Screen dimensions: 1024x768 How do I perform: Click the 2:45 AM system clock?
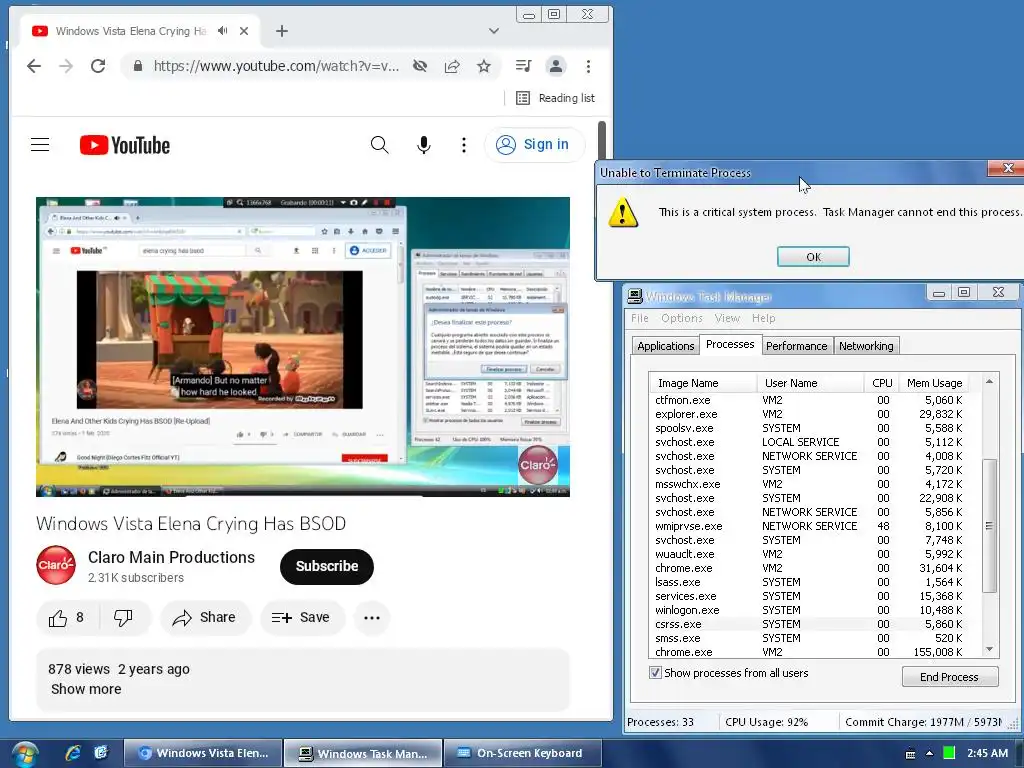(x=987, y=753)
